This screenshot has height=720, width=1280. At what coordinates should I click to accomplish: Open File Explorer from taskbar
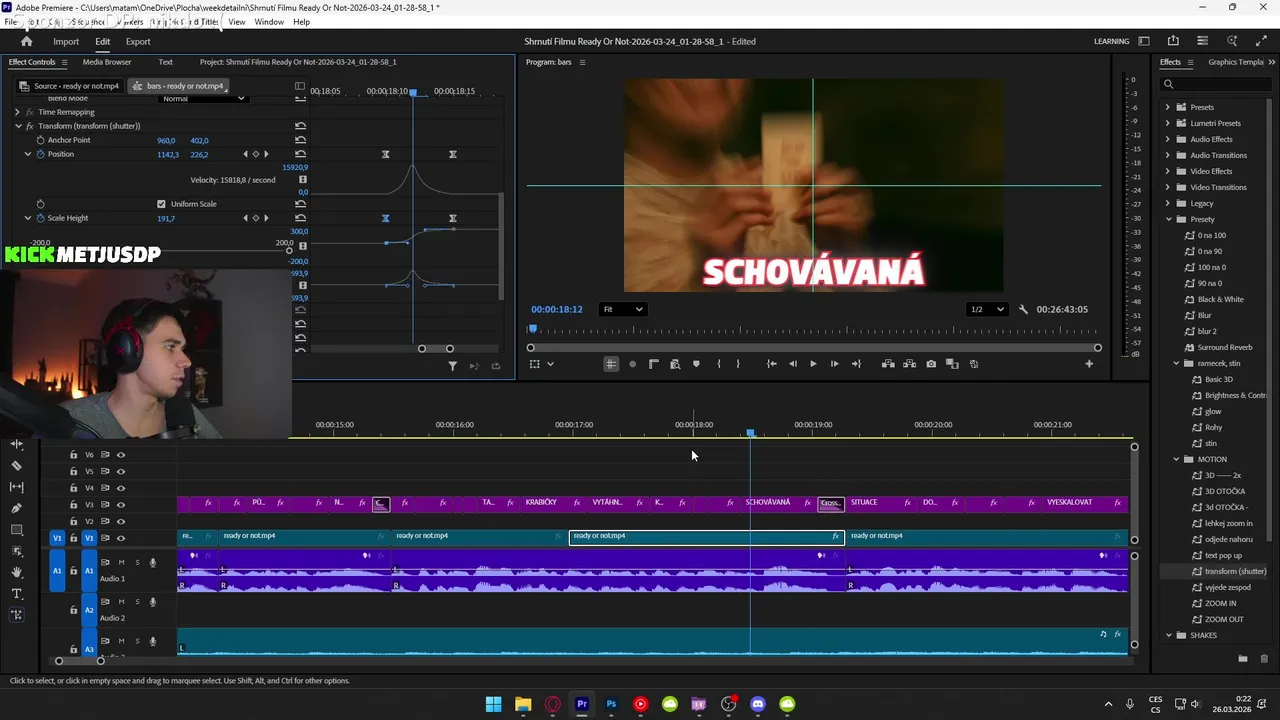tap(523, 704)
